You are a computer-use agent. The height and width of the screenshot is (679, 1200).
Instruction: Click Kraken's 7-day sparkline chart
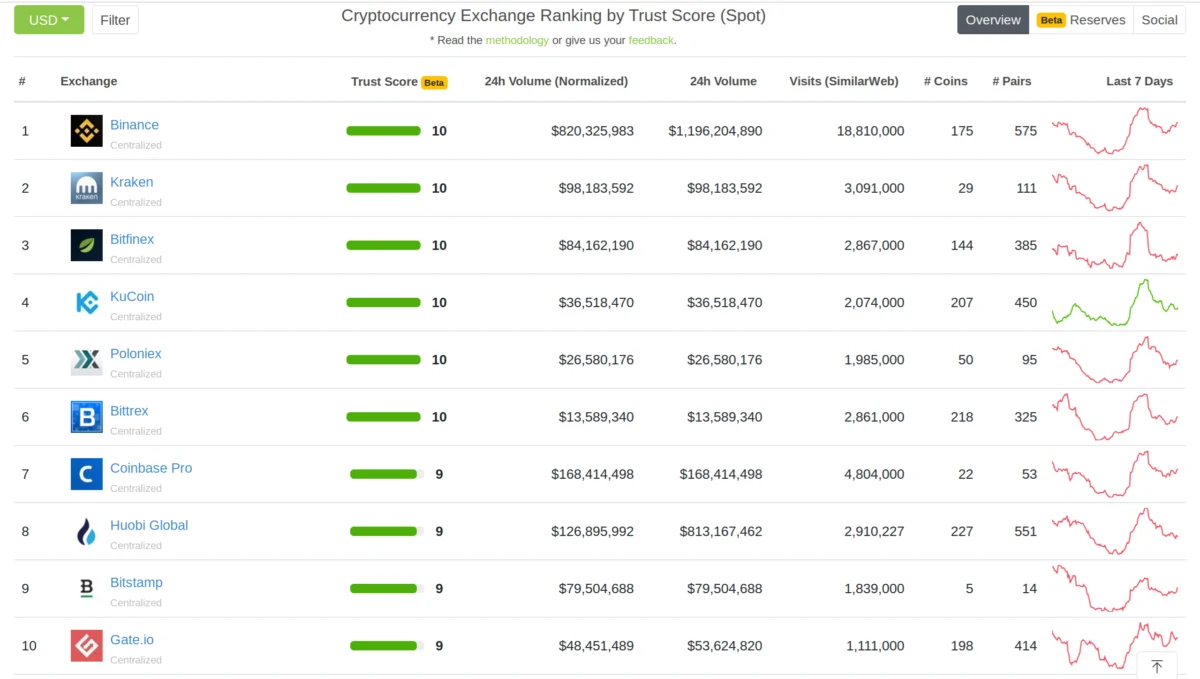[1115, 188]
